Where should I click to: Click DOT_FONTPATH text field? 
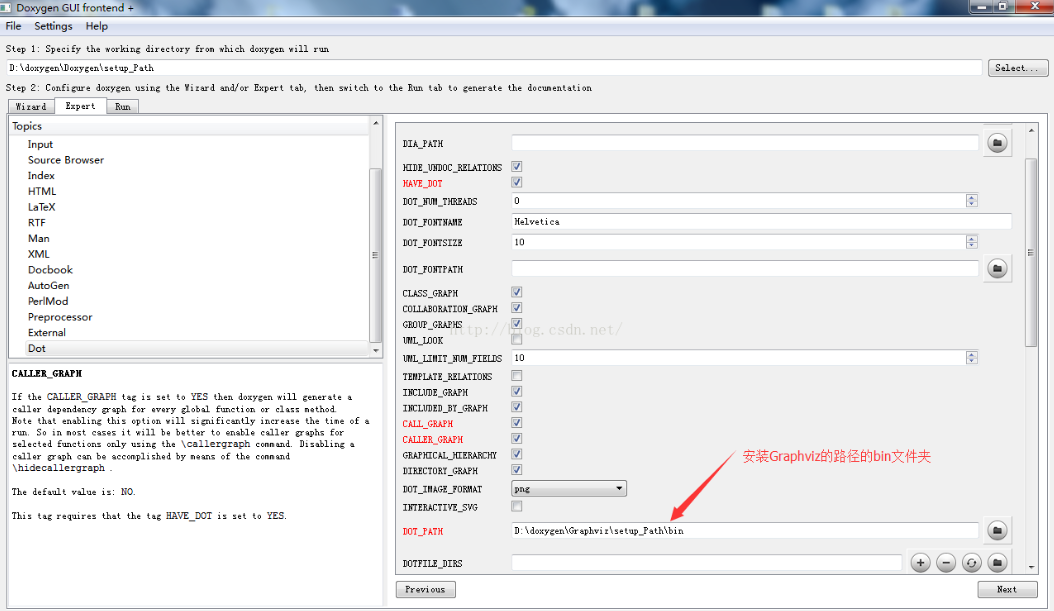click(745, 269)
